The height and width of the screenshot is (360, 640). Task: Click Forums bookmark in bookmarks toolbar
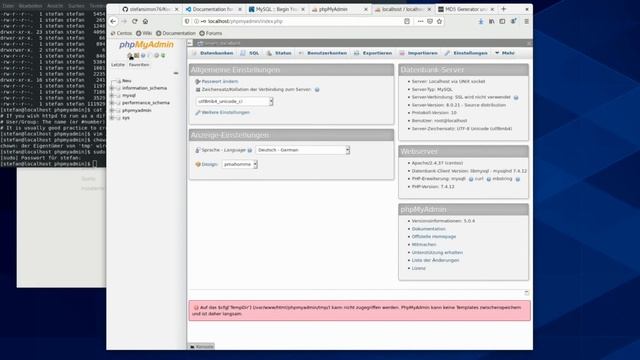click(x=211, y=33)
